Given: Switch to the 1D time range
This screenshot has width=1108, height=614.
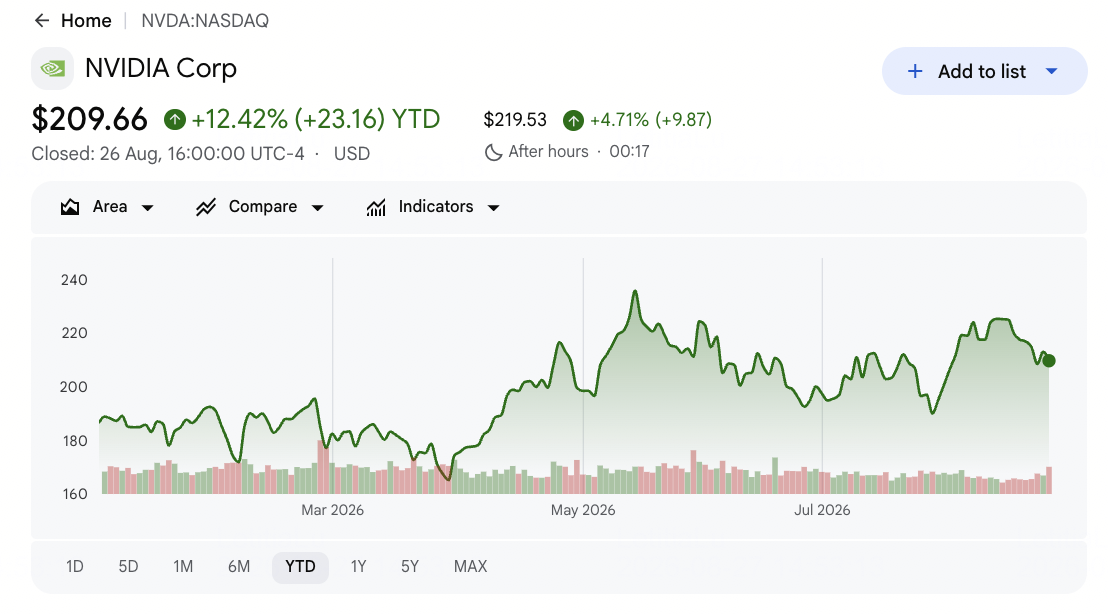Looking at the screenshot, I should pos(75,567).
